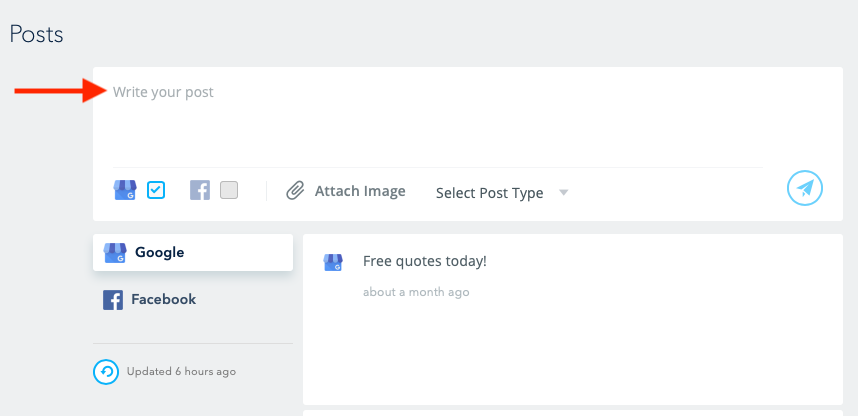Open the Select Post Type dropdown
Screen dimensions: 858x416
[x=502, y=193]
